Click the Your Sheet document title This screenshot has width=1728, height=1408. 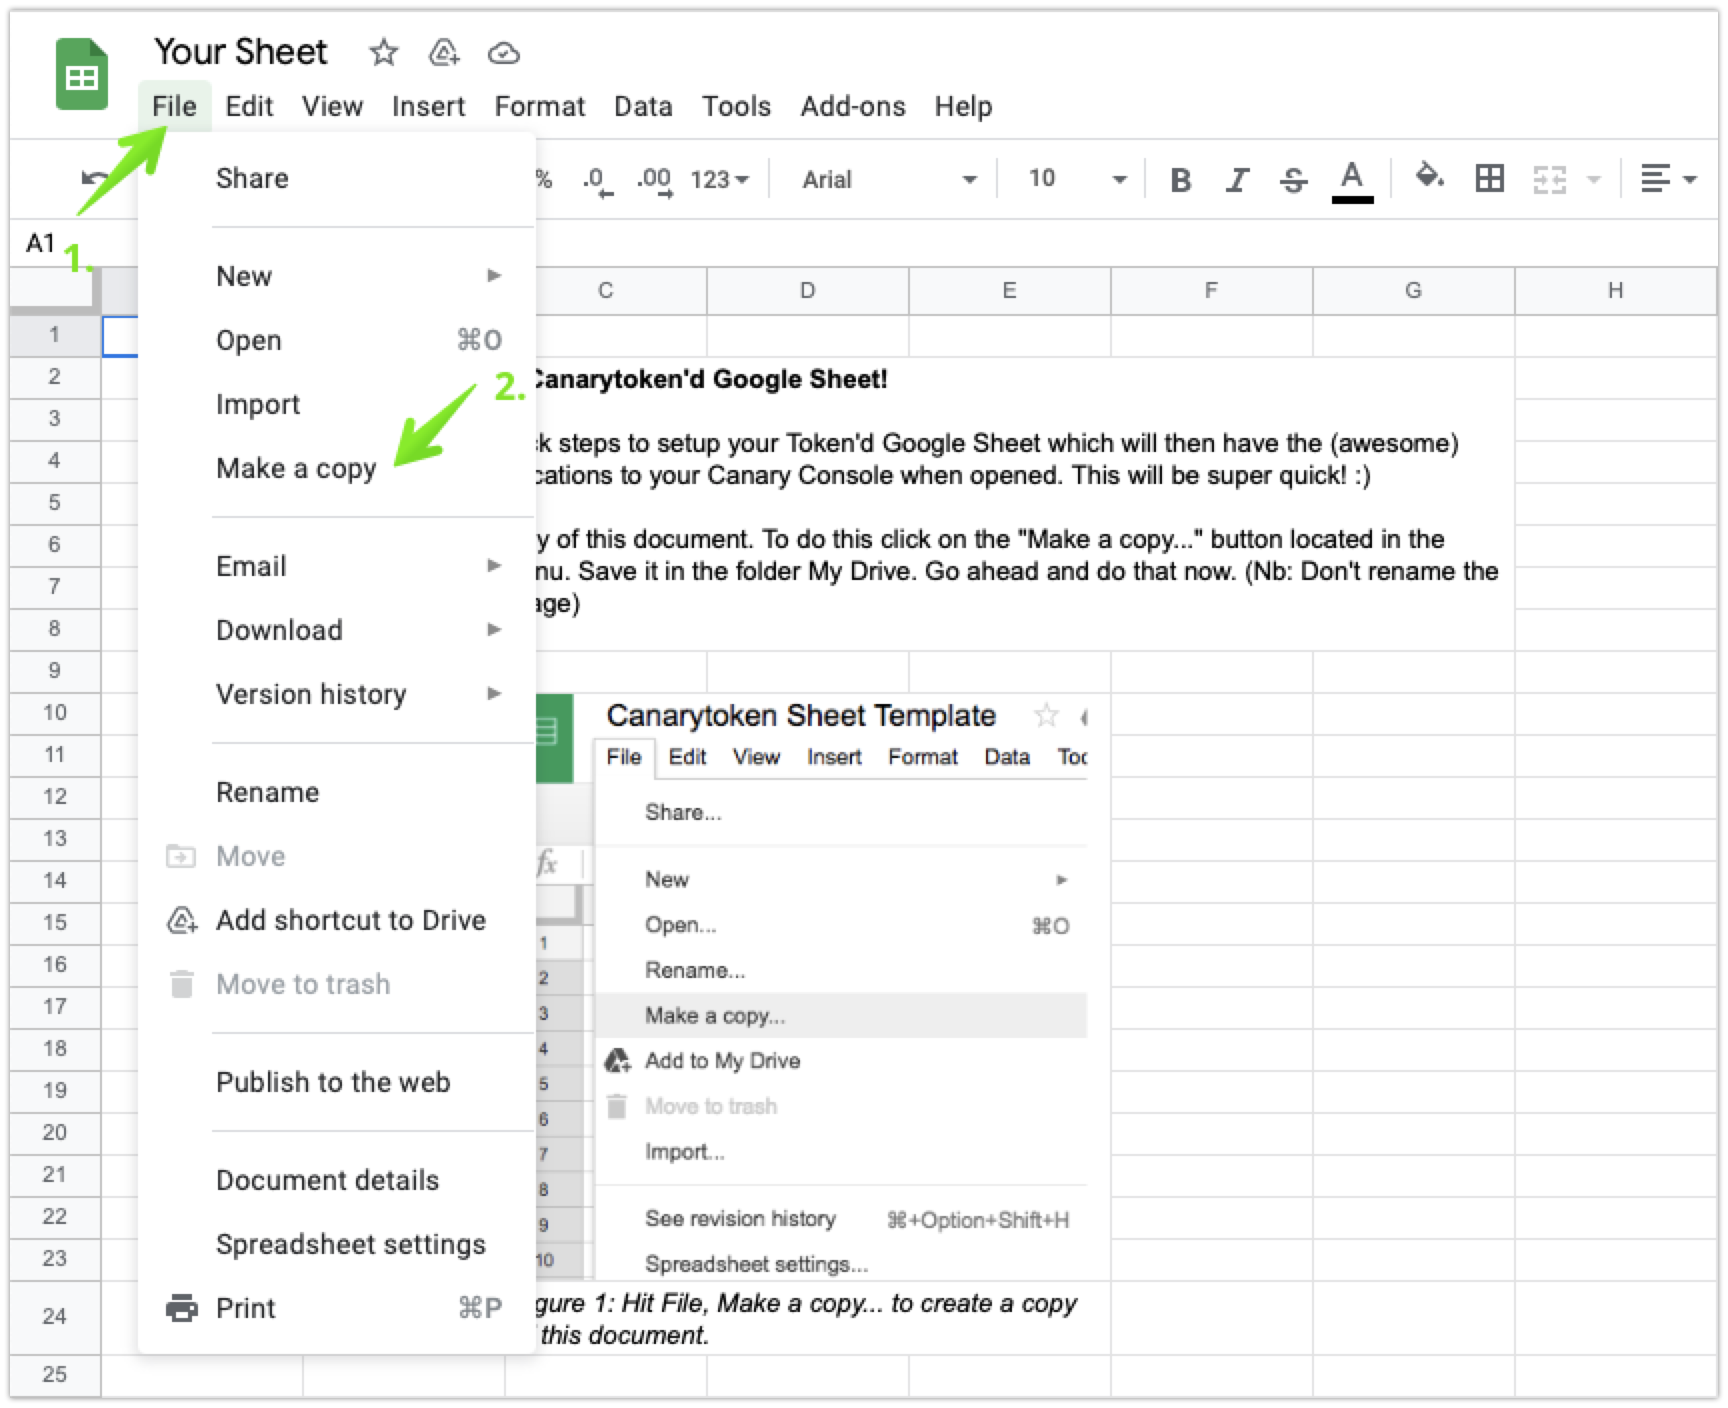point(240,52)
